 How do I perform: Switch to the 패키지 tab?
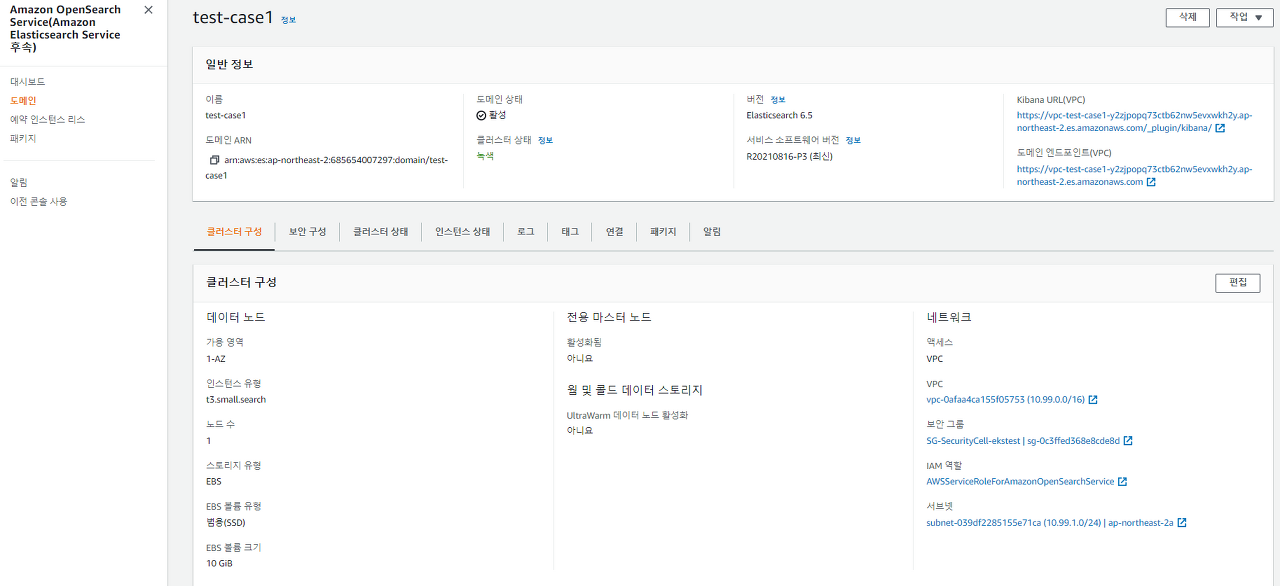tap(663, 232)
